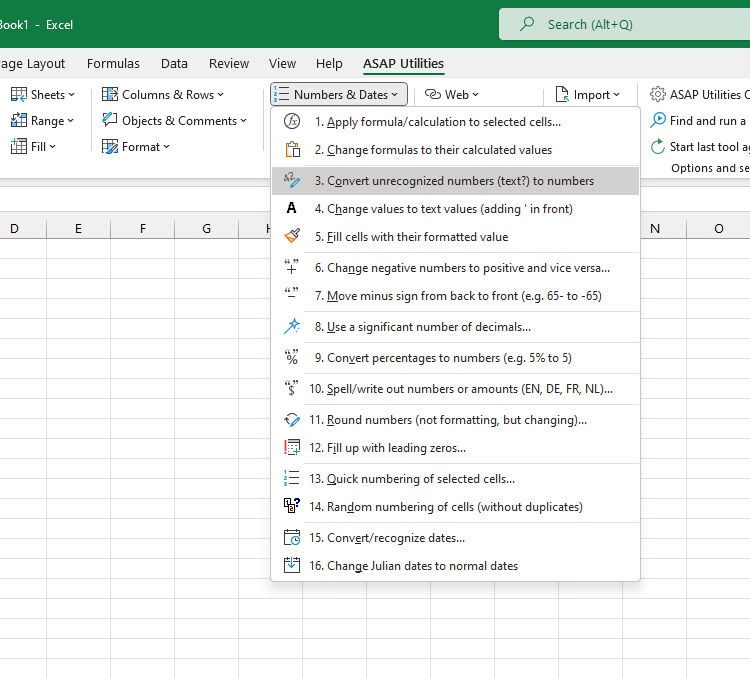Image resolution: width=750 pixels, height=678 pixels.
Task: Click the magic wand icon for significant decimals
Action: 292,326
